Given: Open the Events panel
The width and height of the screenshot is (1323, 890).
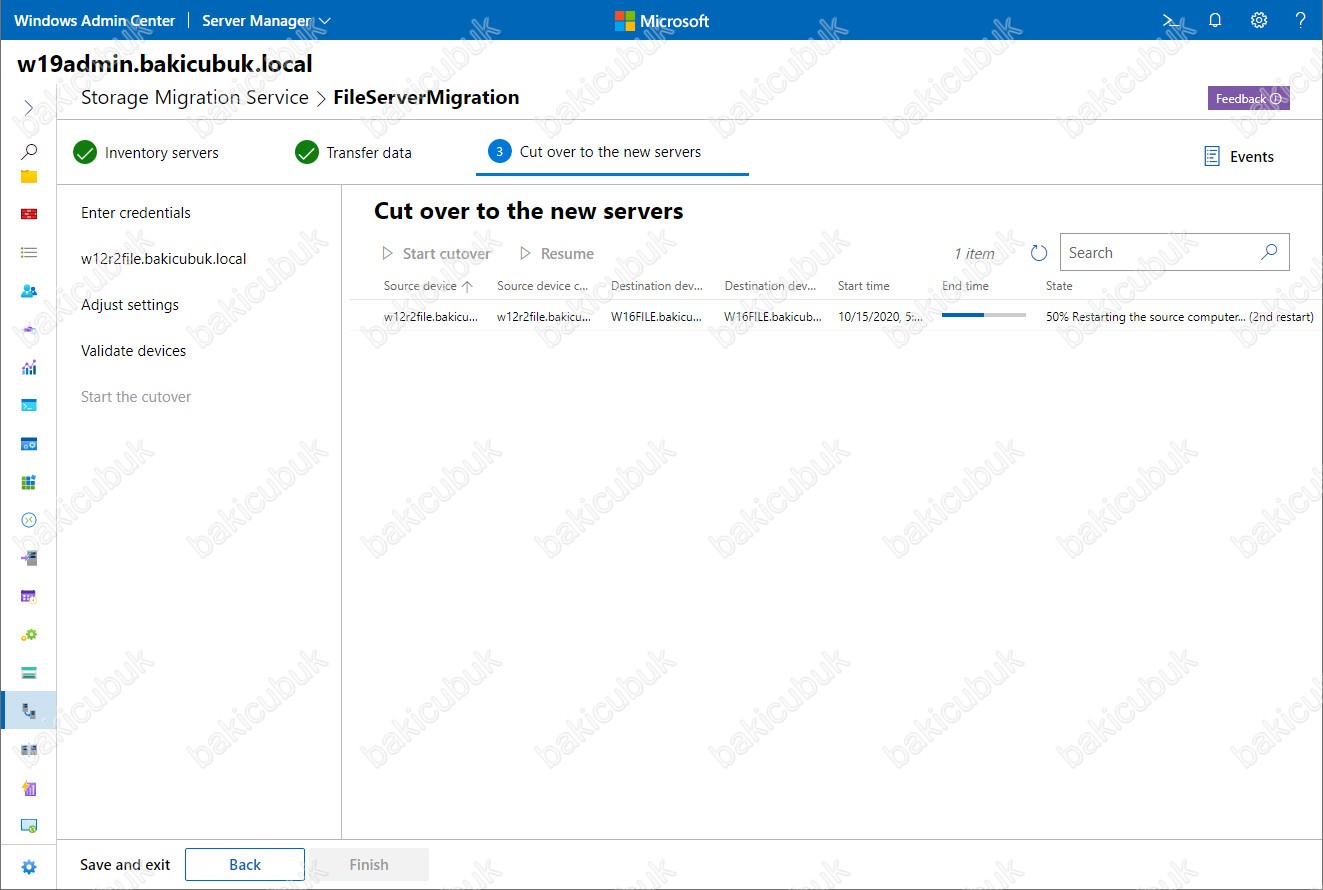Looking at the screenshot, I should (x=1239, y=157).
